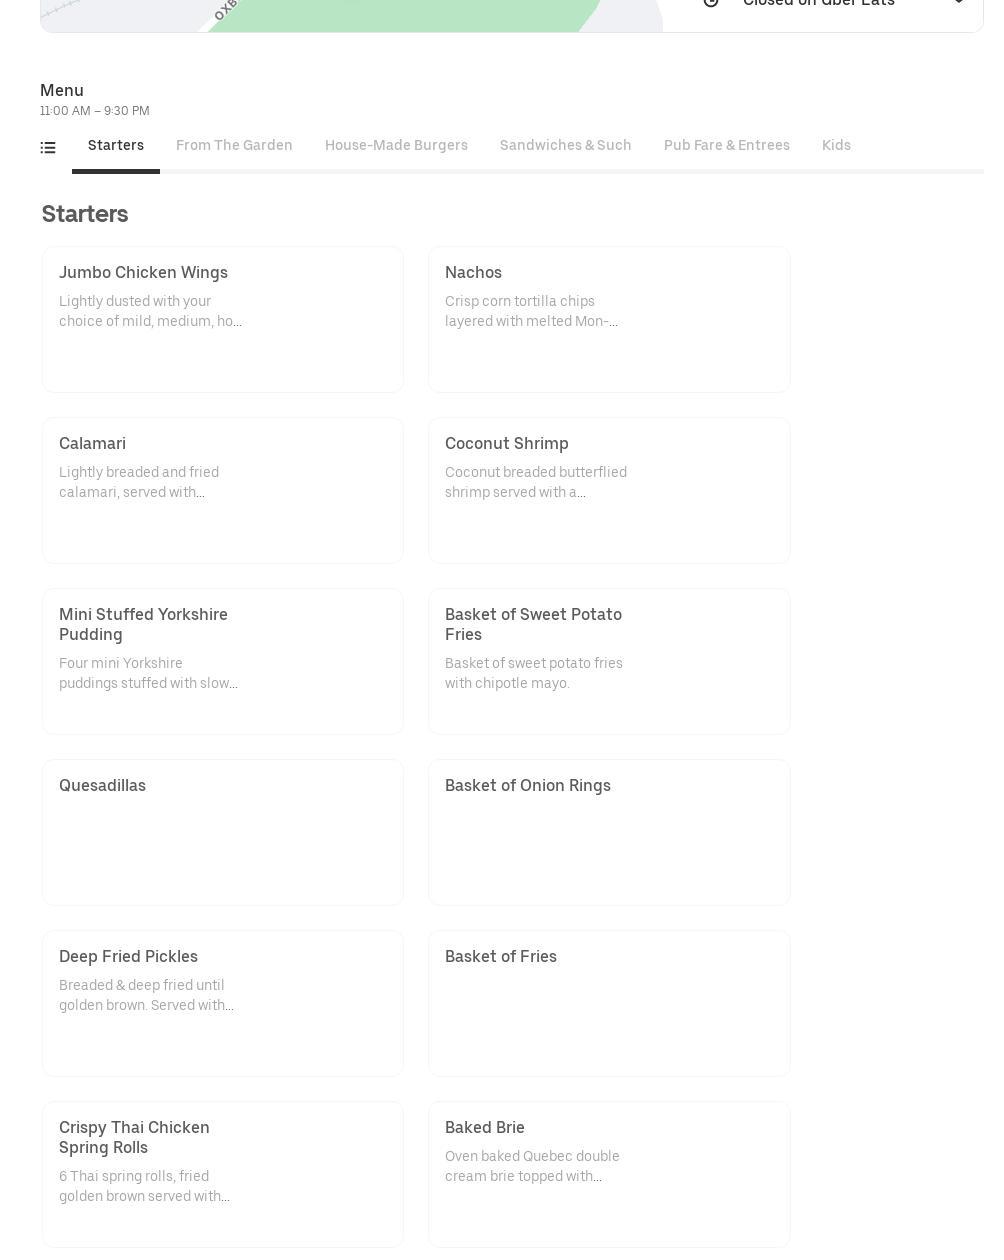Open the menu sections list icon
This screenshot has width=1004, height=1260.
(48, 147)
